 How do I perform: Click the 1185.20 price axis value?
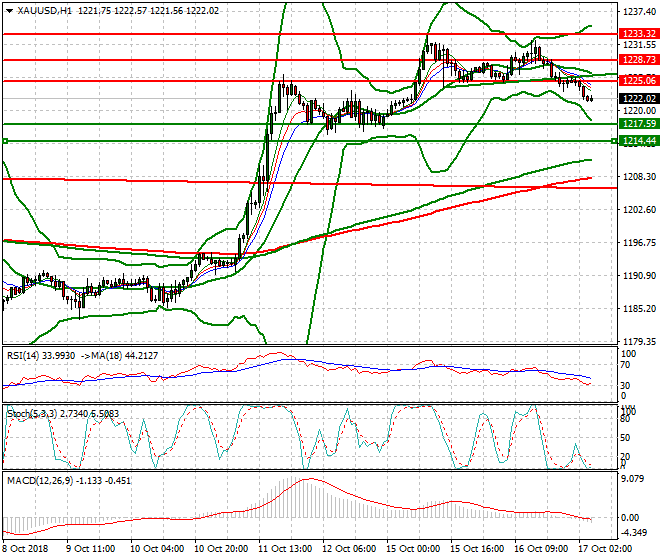tap(639, 309)
